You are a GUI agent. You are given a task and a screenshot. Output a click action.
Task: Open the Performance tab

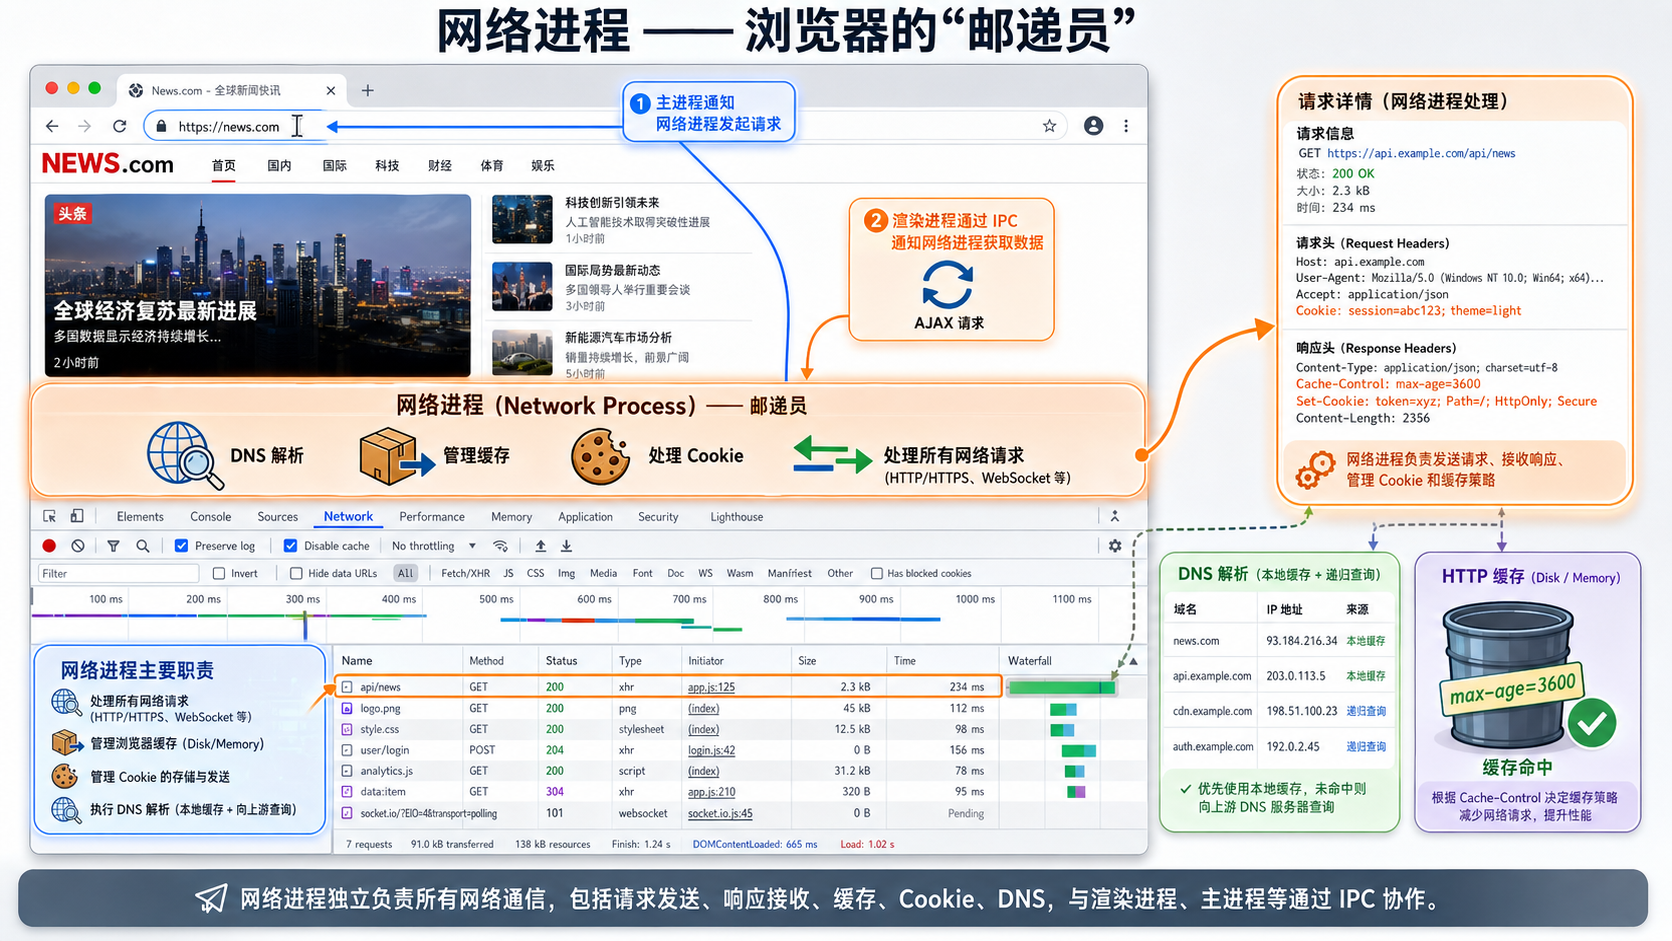coord(432,517)
